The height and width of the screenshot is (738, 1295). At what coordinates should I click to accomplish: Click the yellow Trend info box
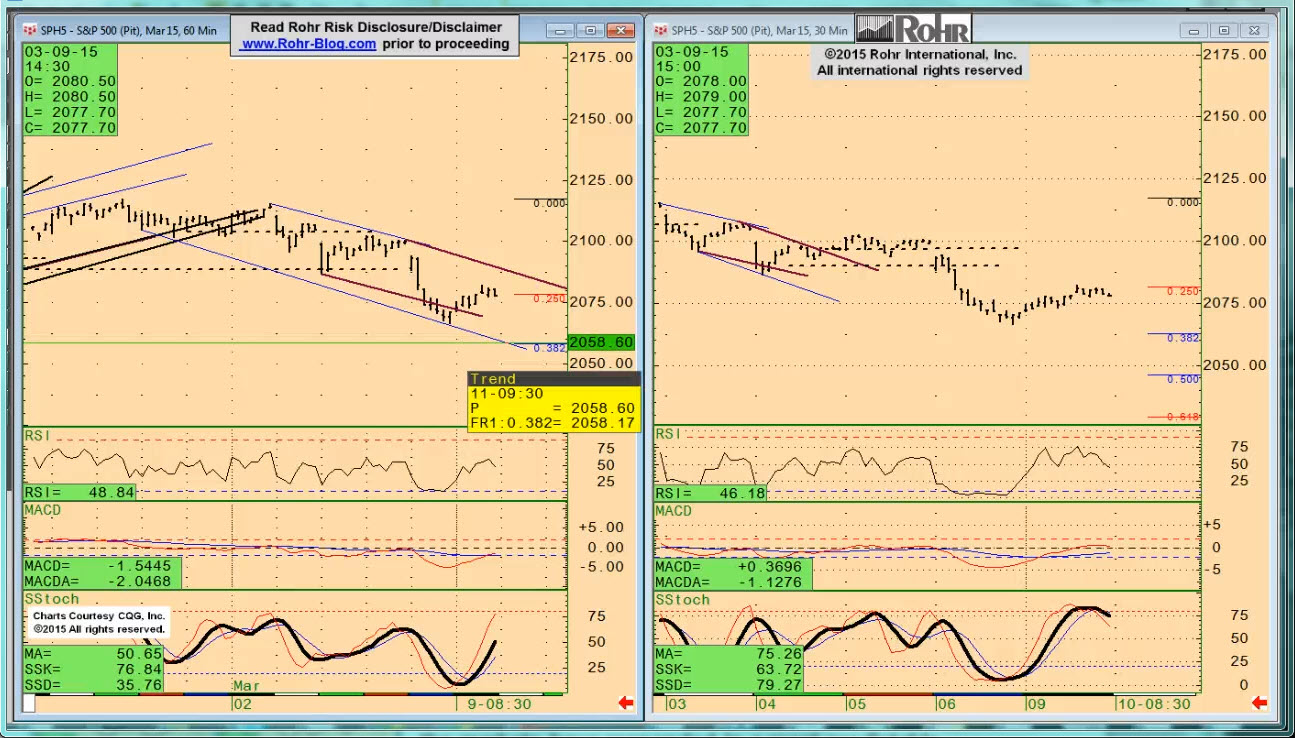(553, 402)
